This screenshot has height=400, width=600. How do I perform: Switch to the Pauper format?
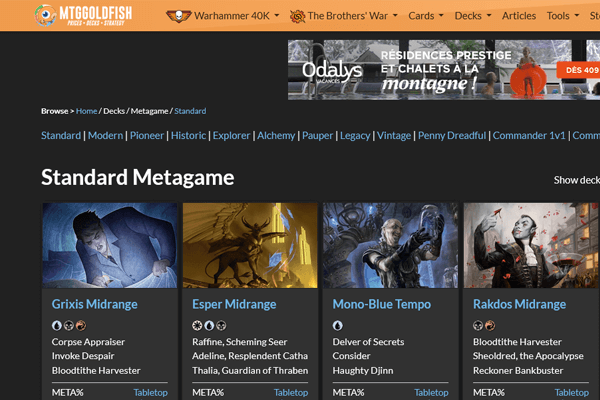coord(318,136)
